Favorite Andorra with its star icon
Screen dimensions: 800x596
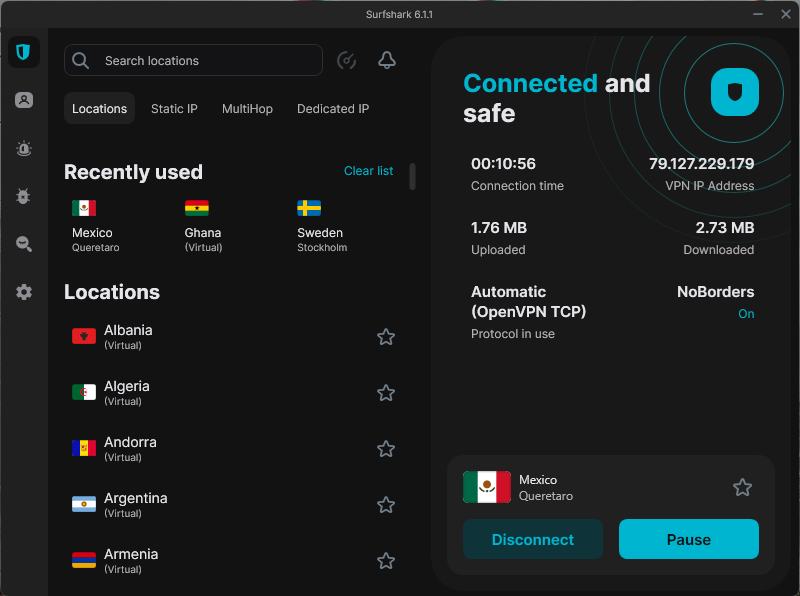pyautogui.click(x=386, y=449)
